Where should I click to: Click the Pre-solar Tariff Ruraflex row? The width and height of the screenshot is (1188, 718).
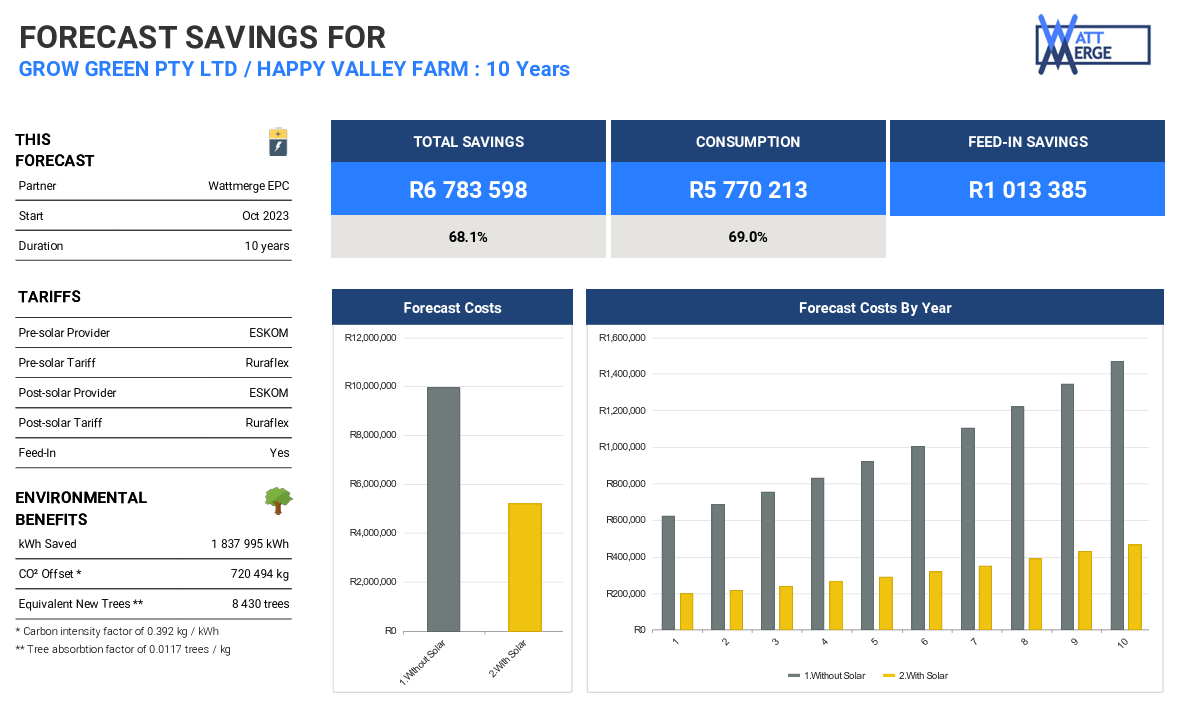[153, 363]
